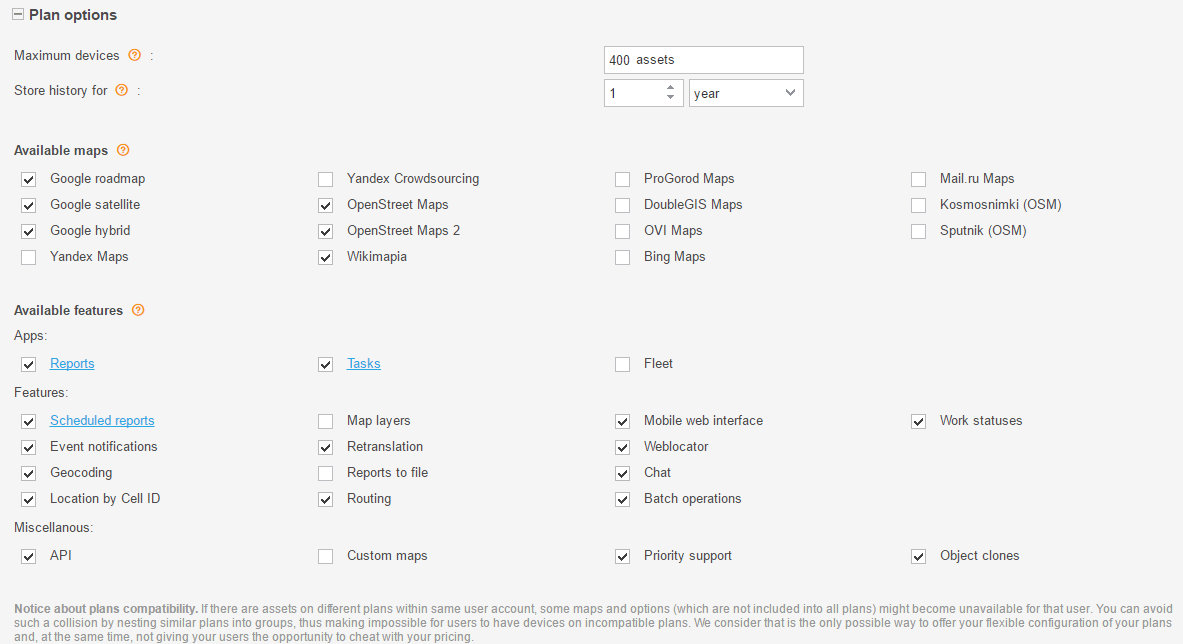Open the Tasks link
This screenshot has width=1183, height=644.
364,363
